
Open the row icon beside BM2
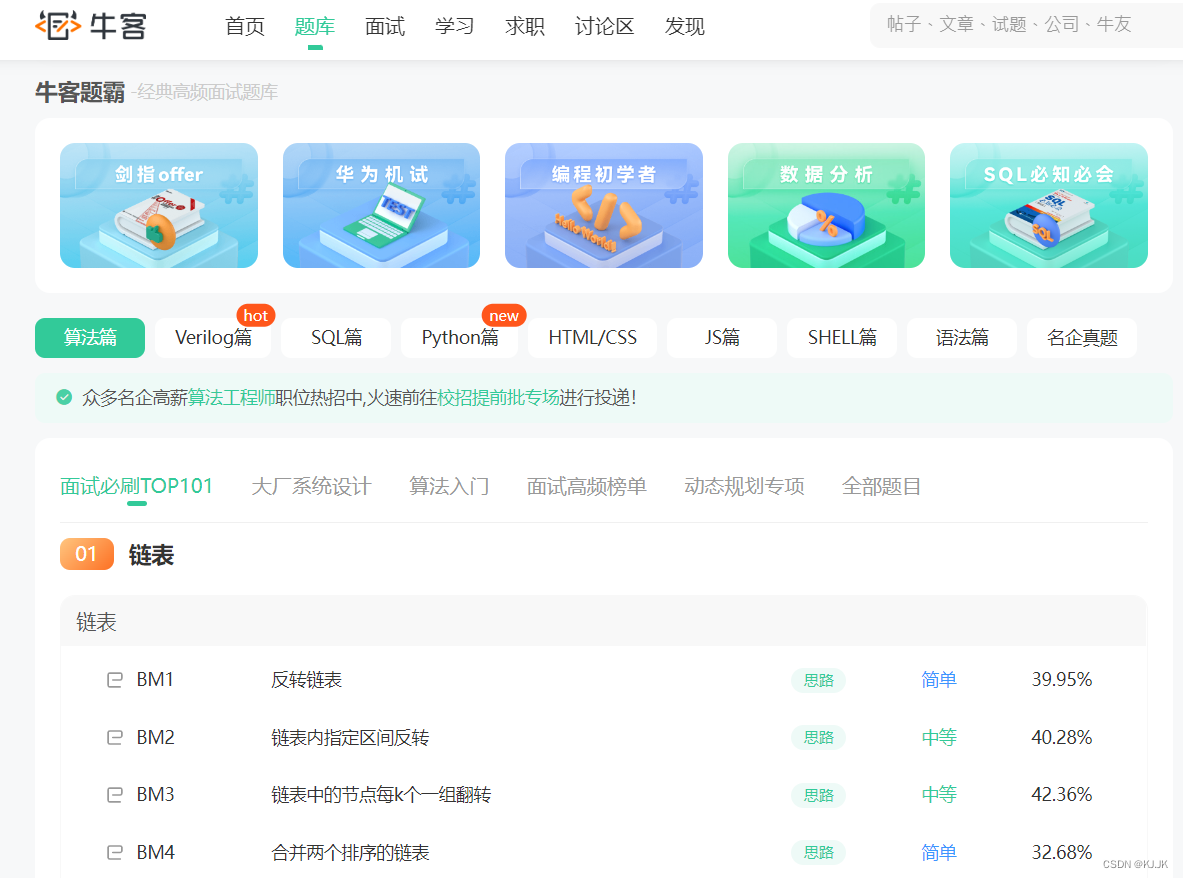tap(115, 737)
